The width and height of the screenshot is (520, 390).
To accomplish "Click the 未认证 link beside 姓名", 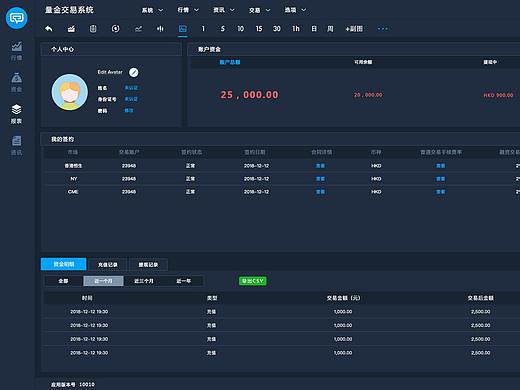I will [x=131, y=88].
